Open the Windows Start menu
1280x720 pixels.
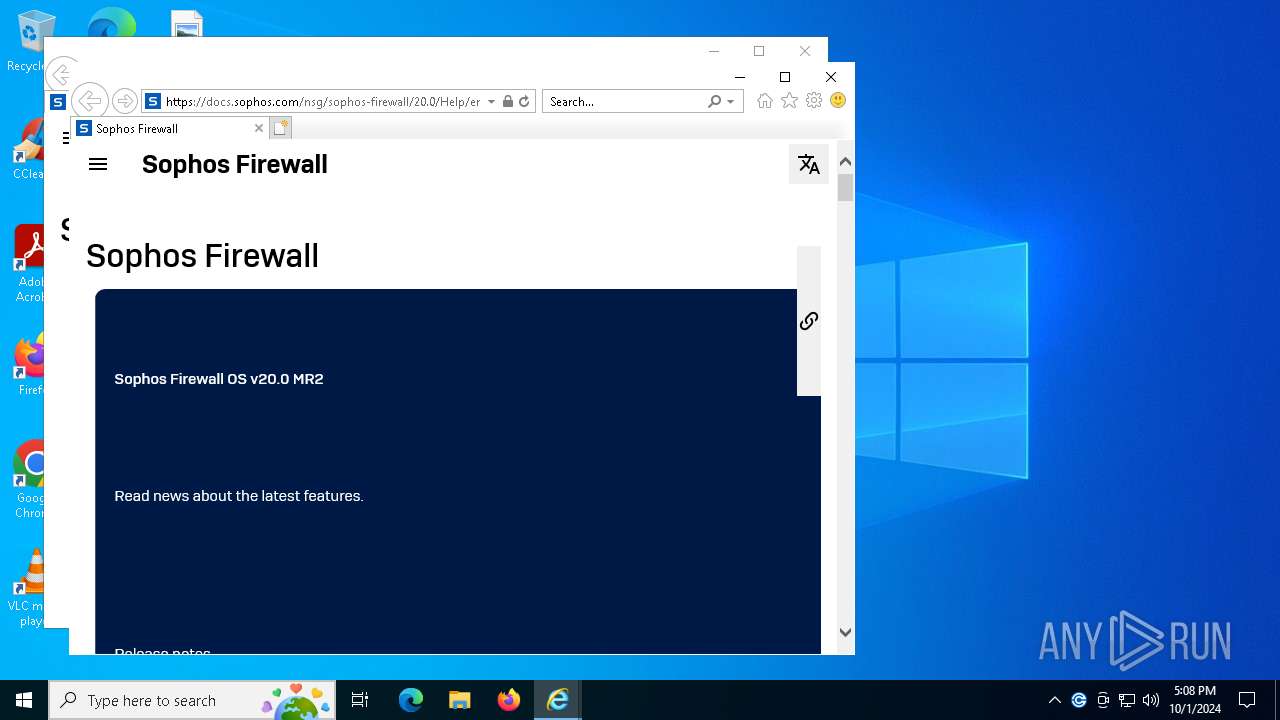pyautogui.click(x=24, y=700)
